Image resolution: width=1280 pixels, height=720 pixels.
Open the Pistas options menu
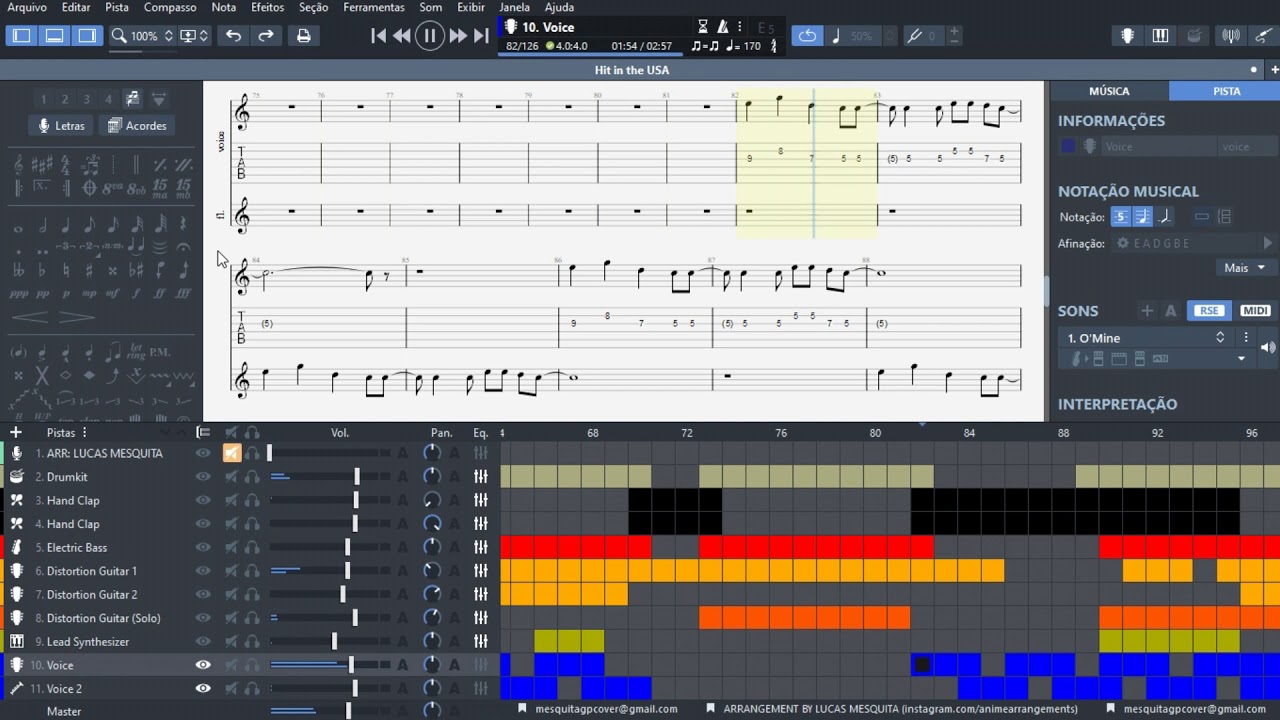(x=84, y=433)
